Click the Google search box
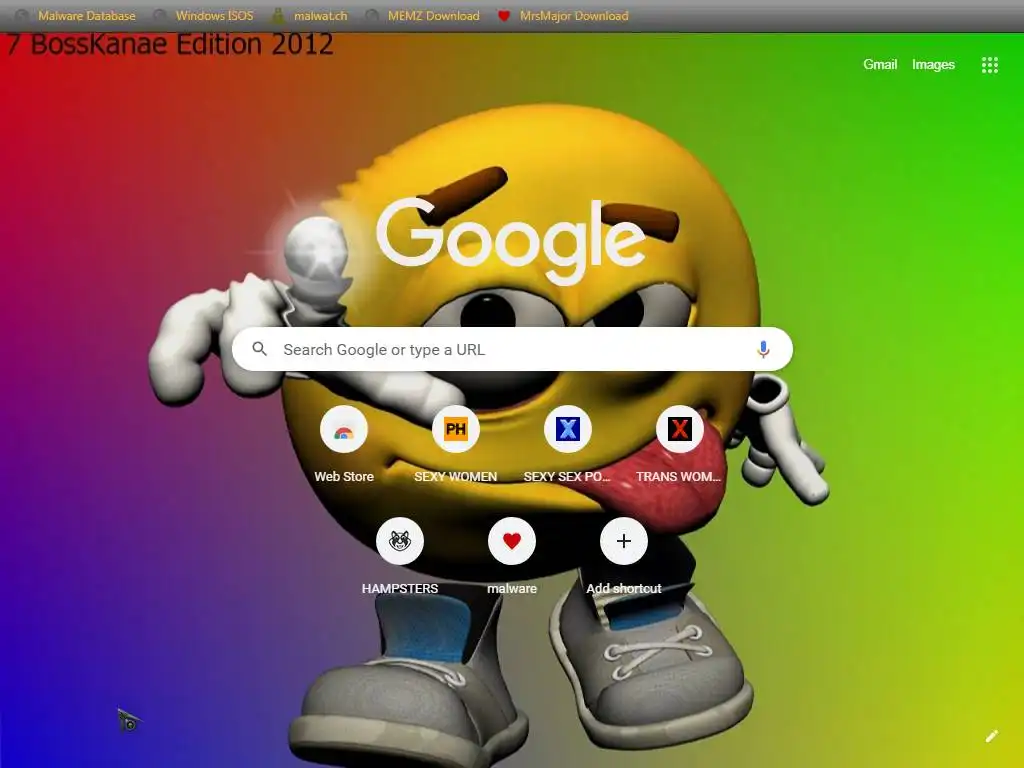 click(512, 349)
